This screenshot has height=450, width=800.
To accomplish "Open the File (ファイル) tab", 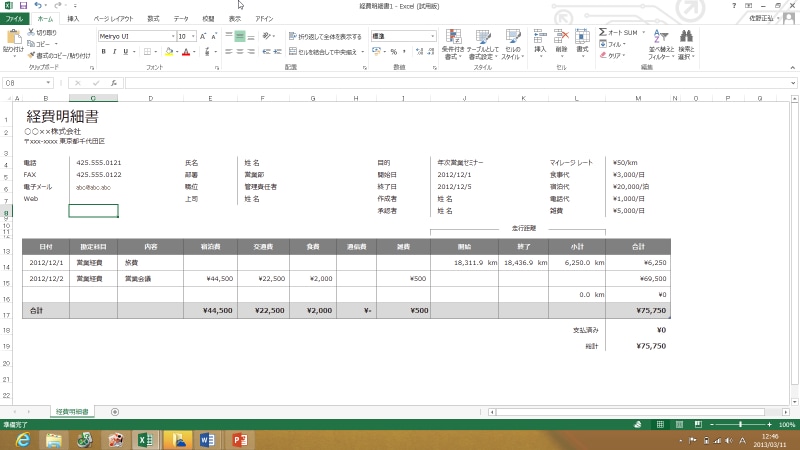I will click(x=14, y=19).
